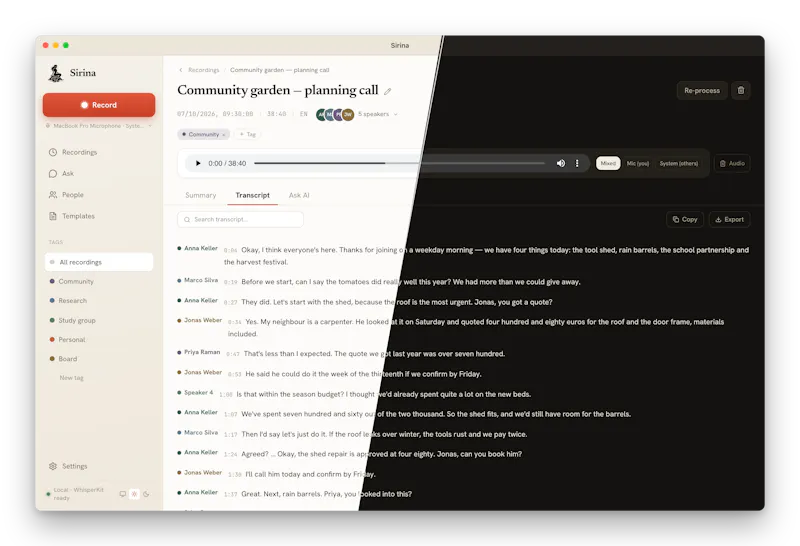
Task: Select All recordings tag filter
Action: tap(99, 262)
